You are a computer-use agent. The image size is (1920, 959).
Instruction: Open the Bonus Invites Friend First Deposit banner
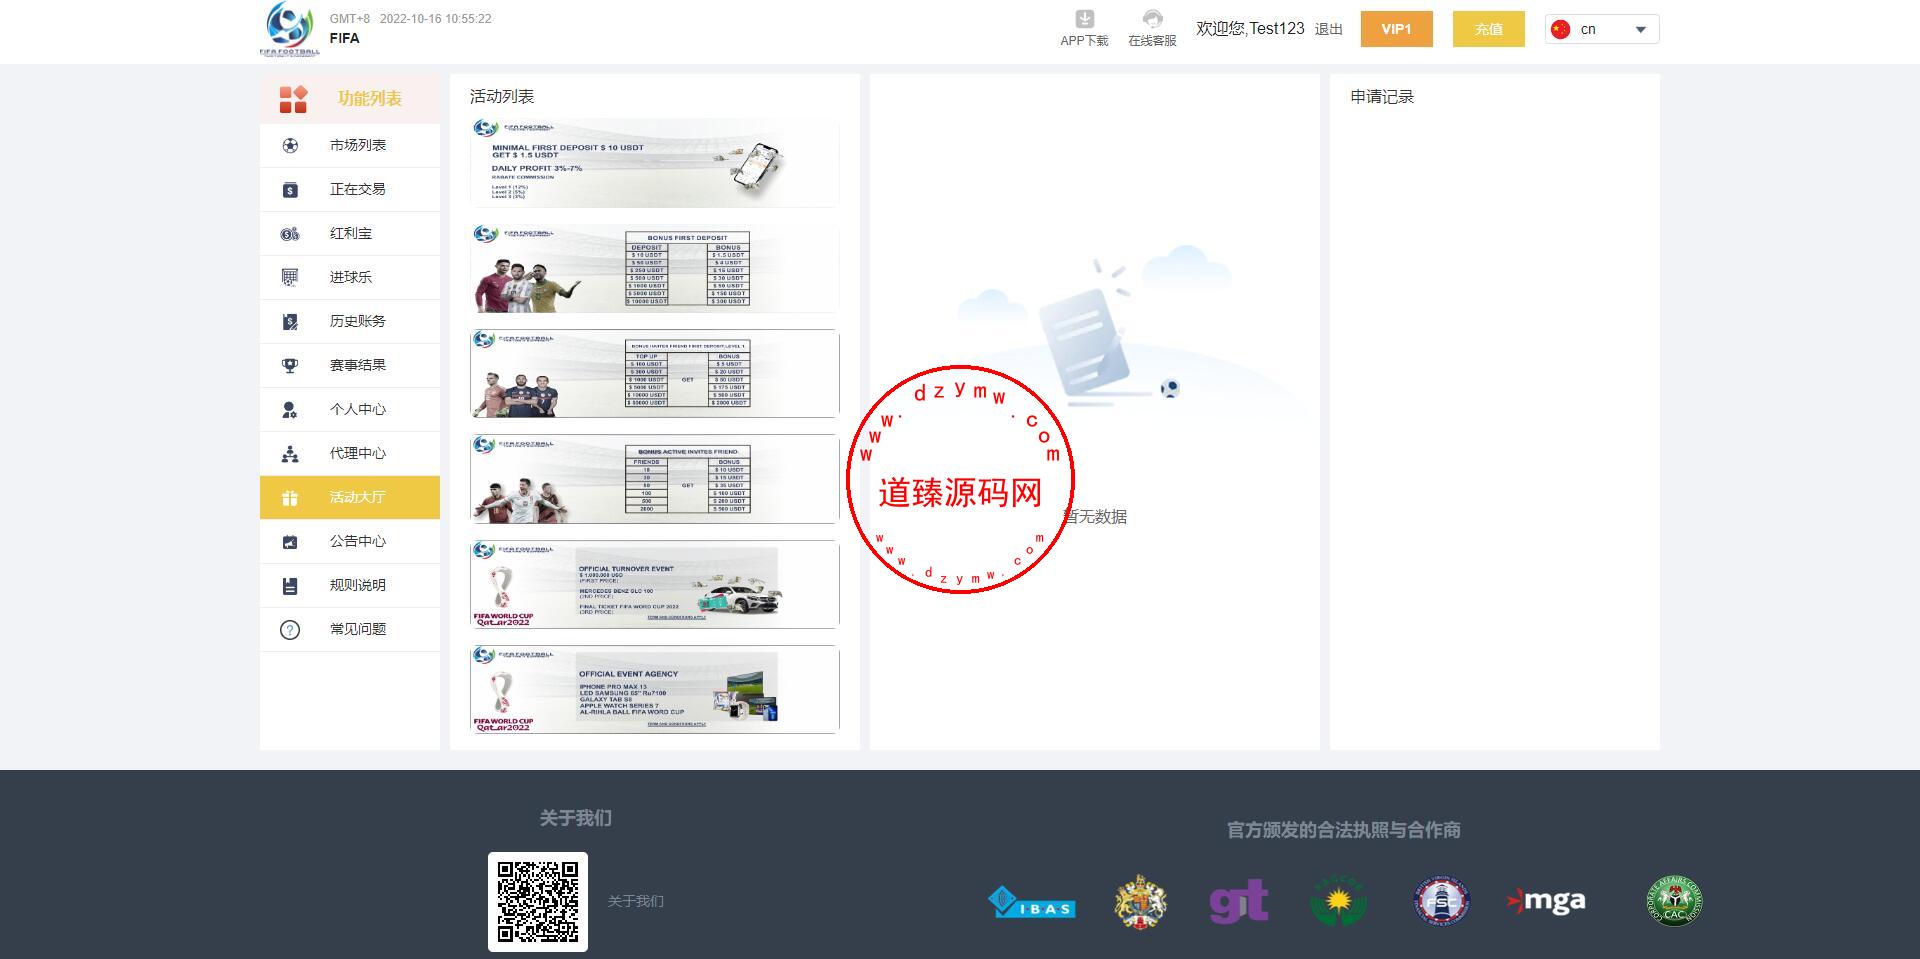coord(655,373)
